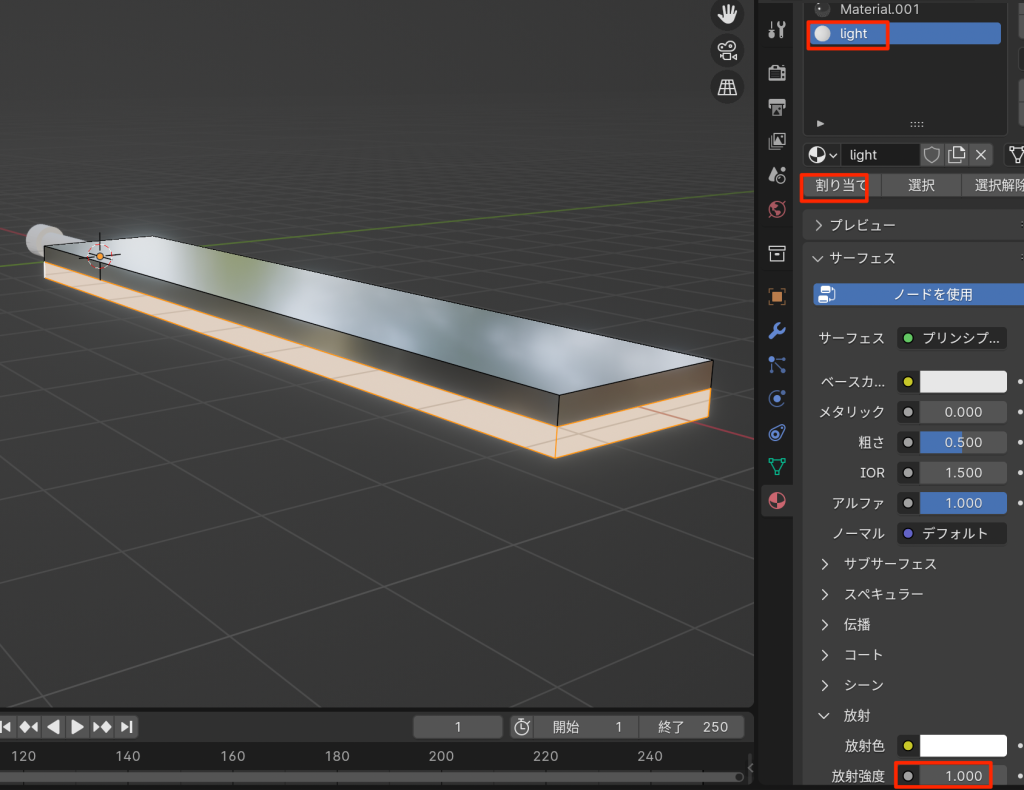This screenshot has height=790, width=1024.
Task: Toggle the preview range stopwatch icon
Action: 521,727
